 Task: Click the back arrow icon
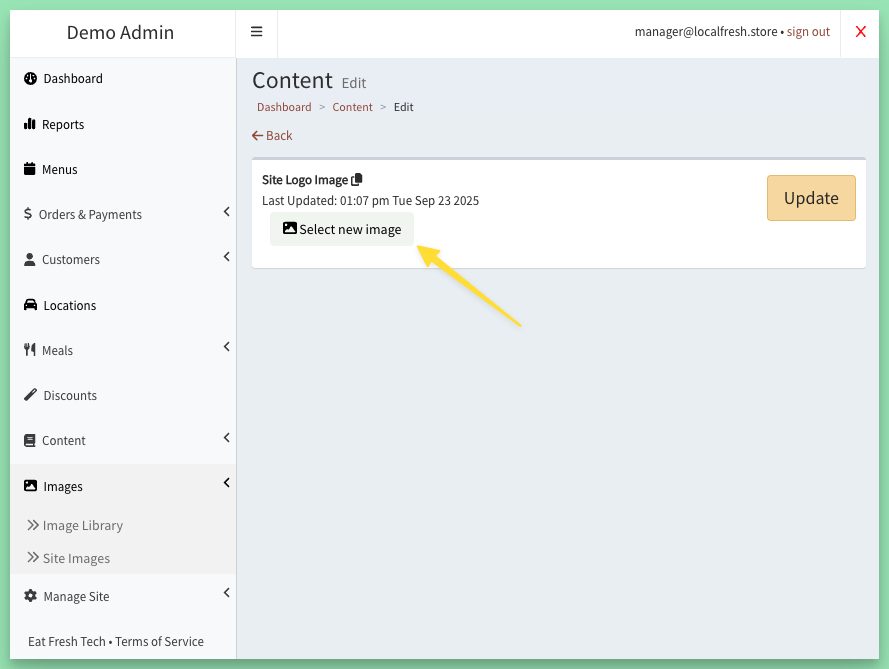pyautogui.click(x=257, y=136)
